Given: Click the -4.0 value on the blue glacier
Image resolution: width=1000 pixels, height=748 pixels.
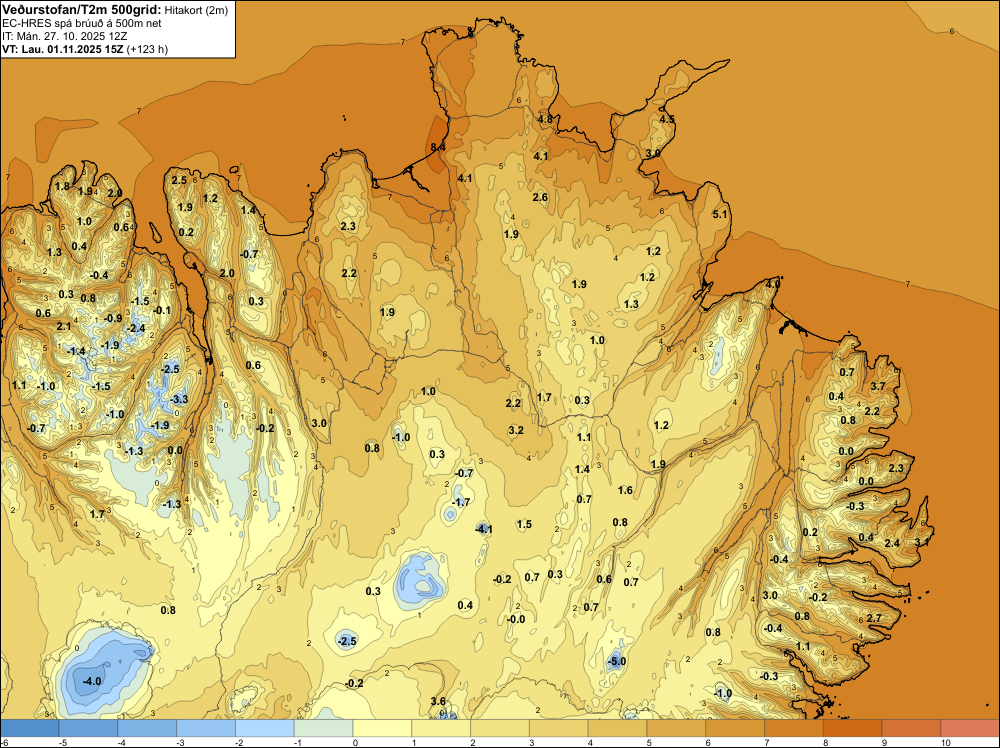Looking at the screenshot, I should tap(92, 681).
